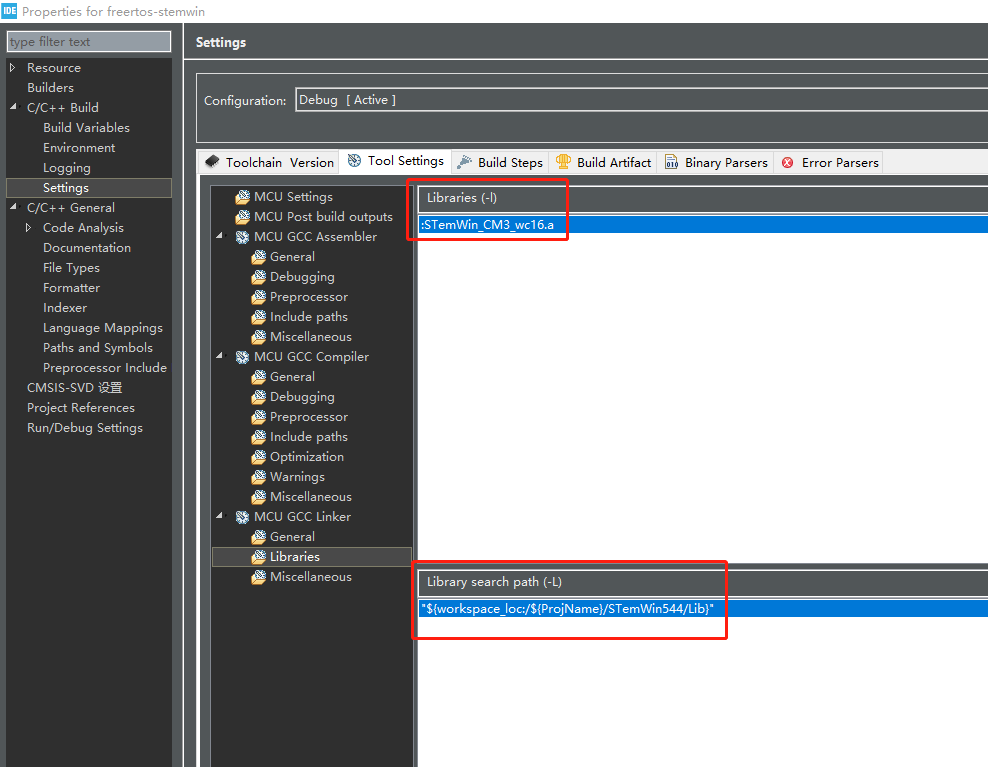Collapse the MCU GCC Assembler group
The height and width of the screenshot is (767, 988).
pos(219,236)
